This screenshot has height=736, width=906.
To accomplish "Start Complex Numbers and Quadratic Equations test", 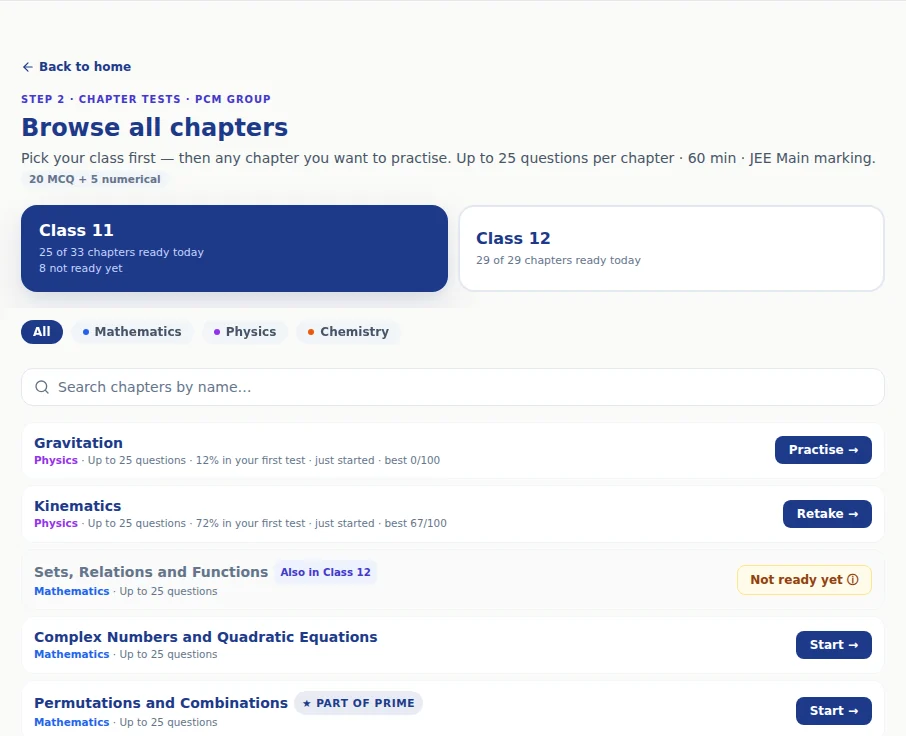I will (x=833, y=645).
